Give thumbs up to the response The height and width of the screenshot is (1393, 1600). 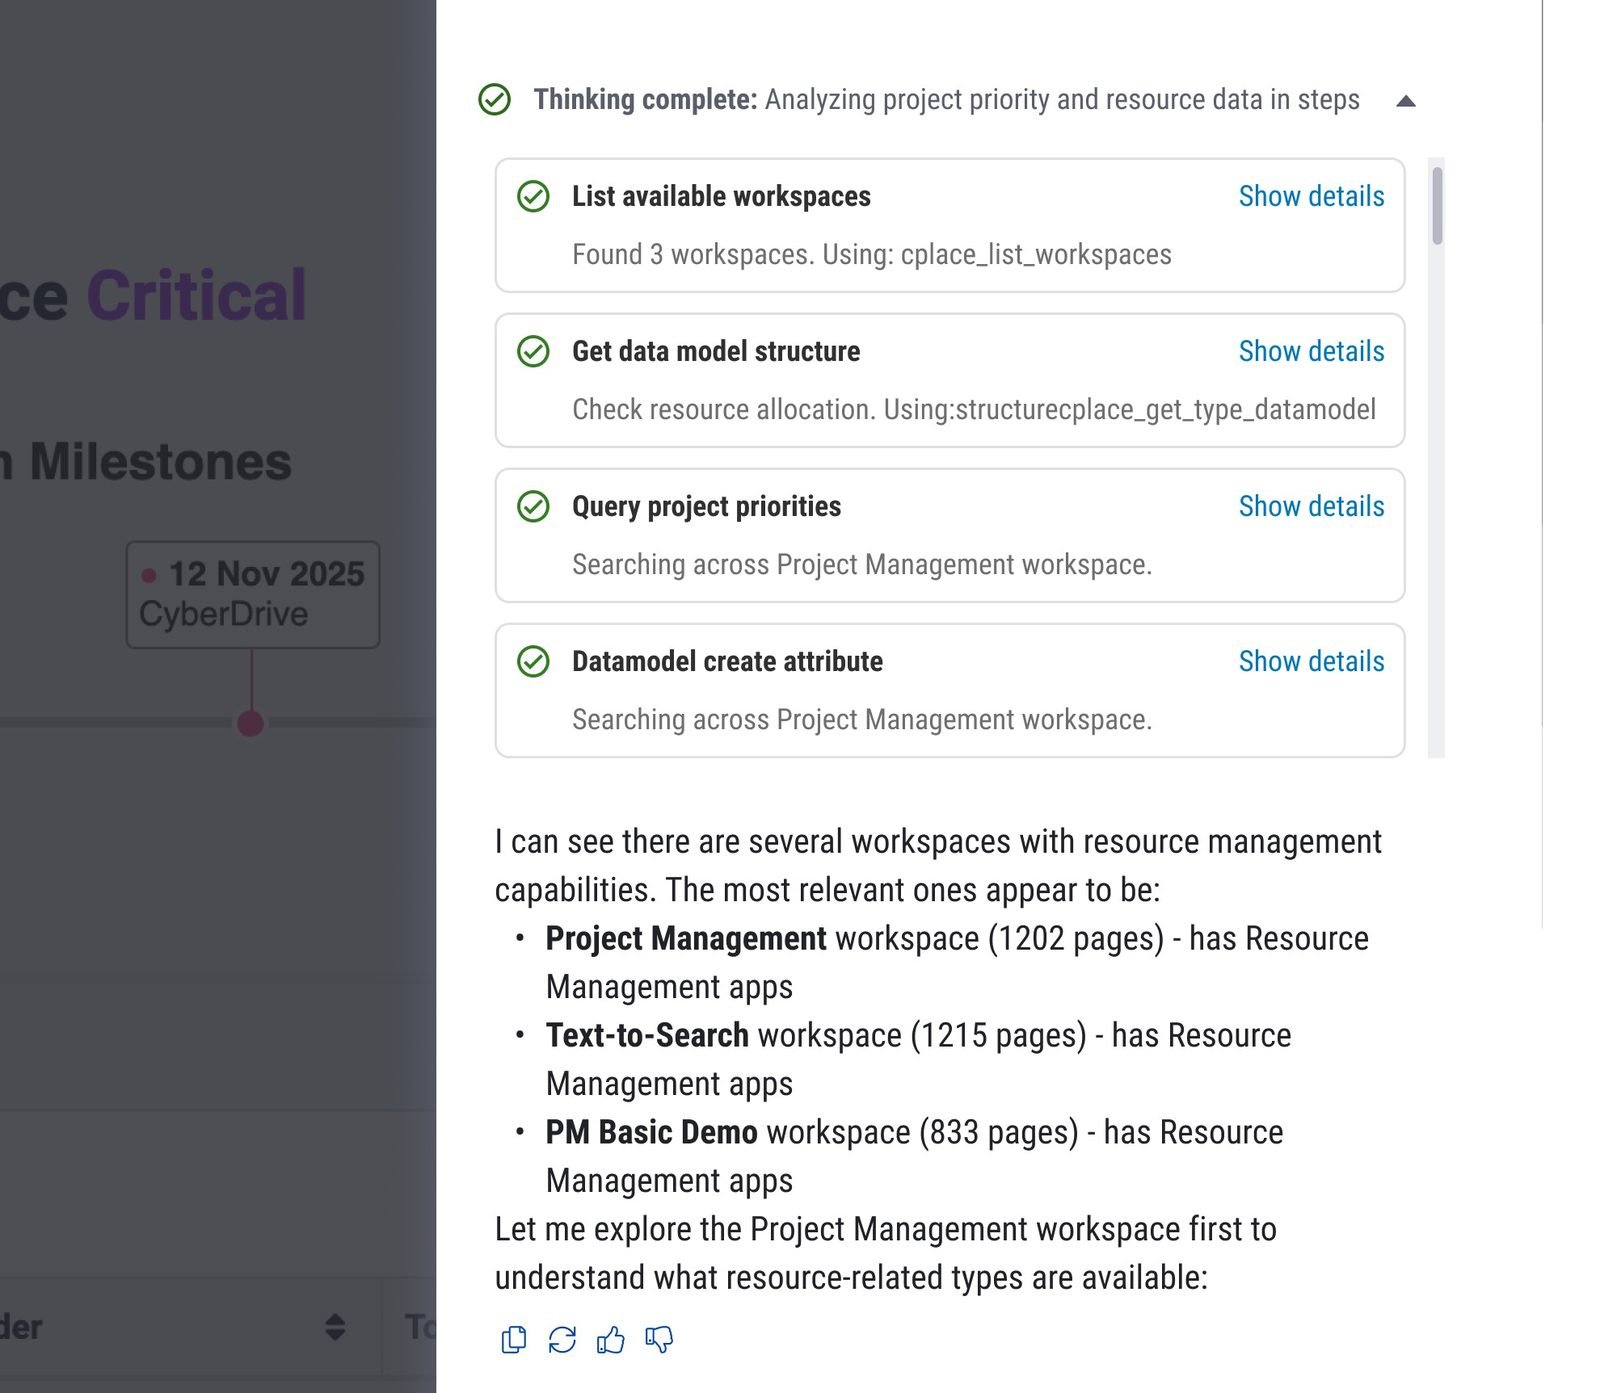pyautogui.click(x=610, y=1339)
